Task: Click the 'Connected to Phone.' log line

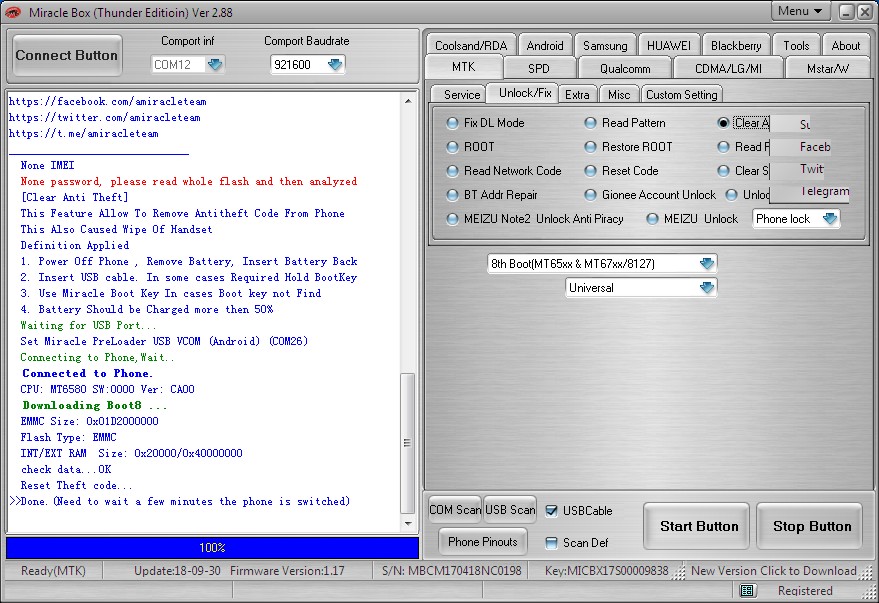Action: click(87, 373)
